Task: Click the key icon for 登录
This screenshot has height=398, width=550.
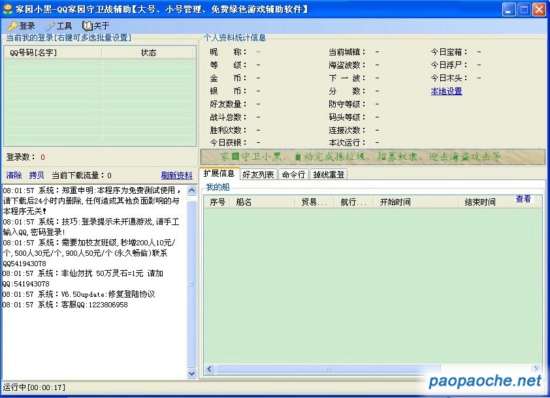Action: (x=13, y=26)
